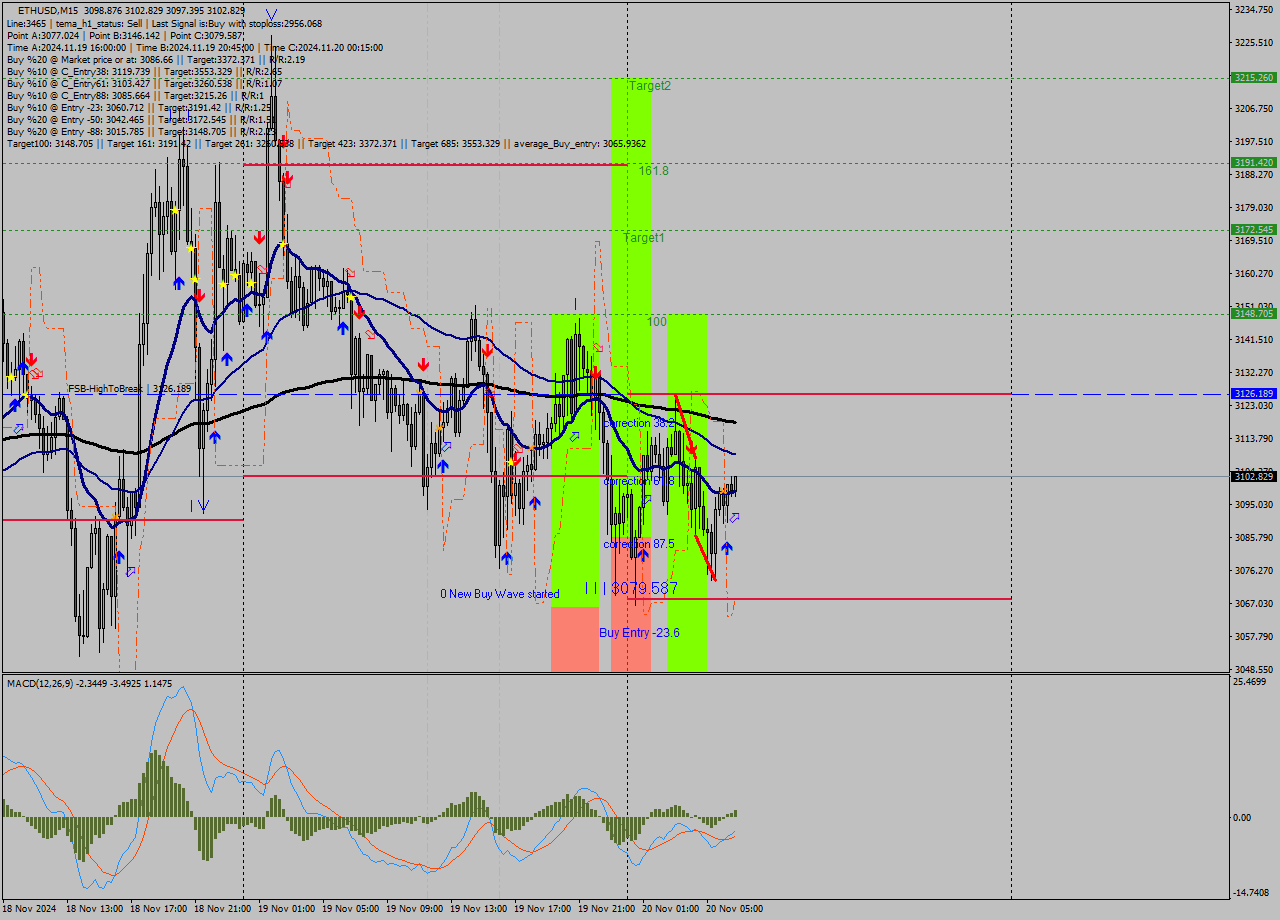
Task: Click the 3234.750 price scale value
Action: 1254,9
